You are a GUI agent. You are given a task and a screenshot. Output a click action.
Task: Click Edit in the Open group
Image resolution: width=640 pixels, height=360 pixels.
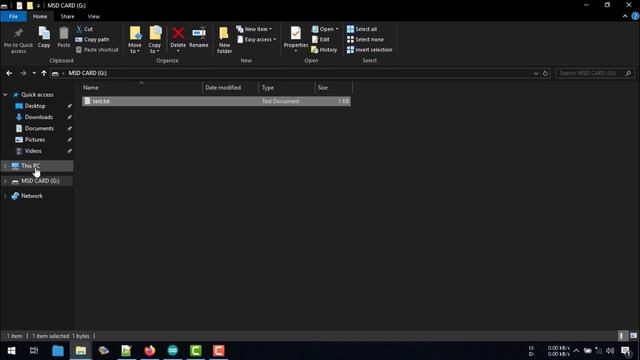[x=320, y=40]
